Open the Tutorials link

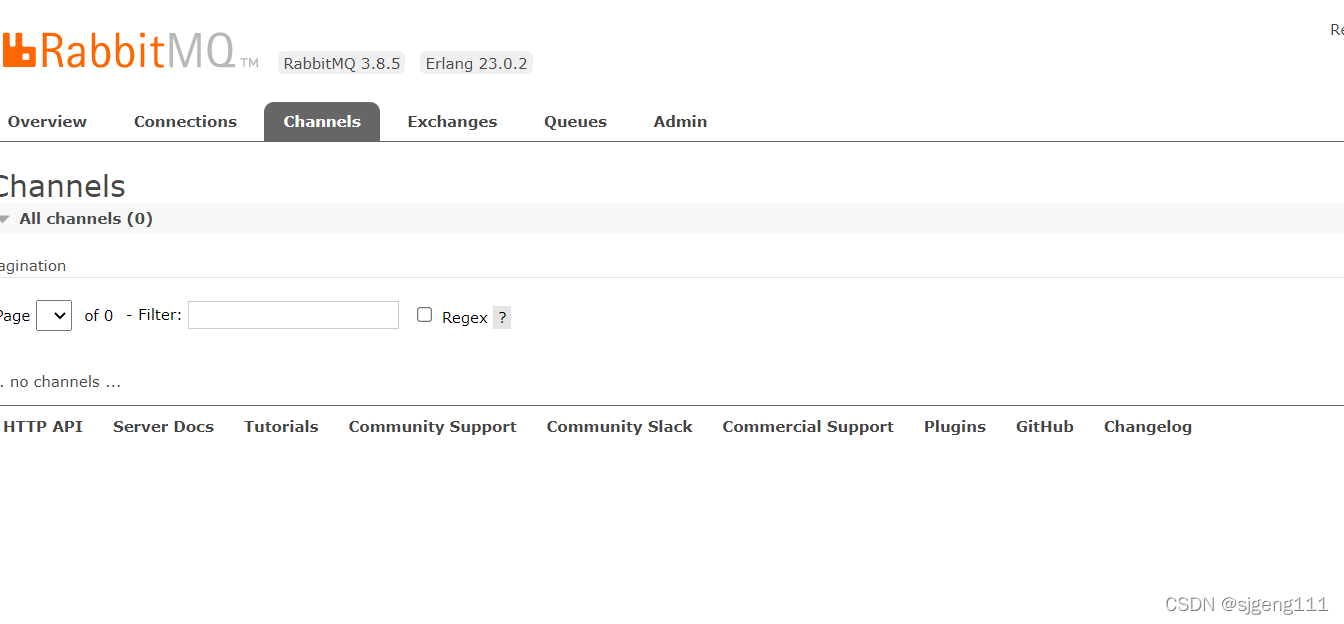tap(281, 427)
